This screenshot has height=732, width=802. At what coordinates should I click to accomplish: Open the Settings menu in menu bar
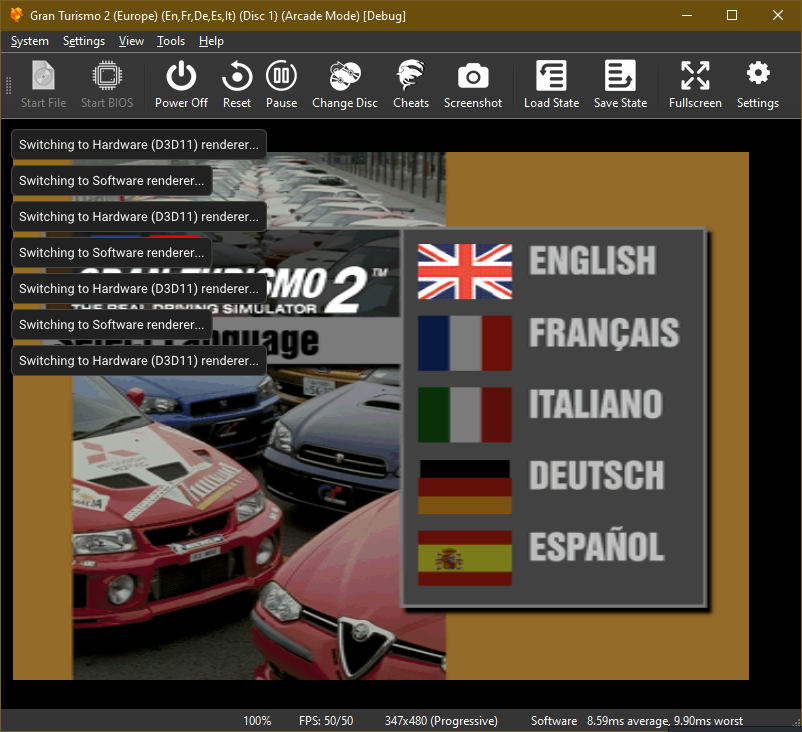tap(84, 41)
